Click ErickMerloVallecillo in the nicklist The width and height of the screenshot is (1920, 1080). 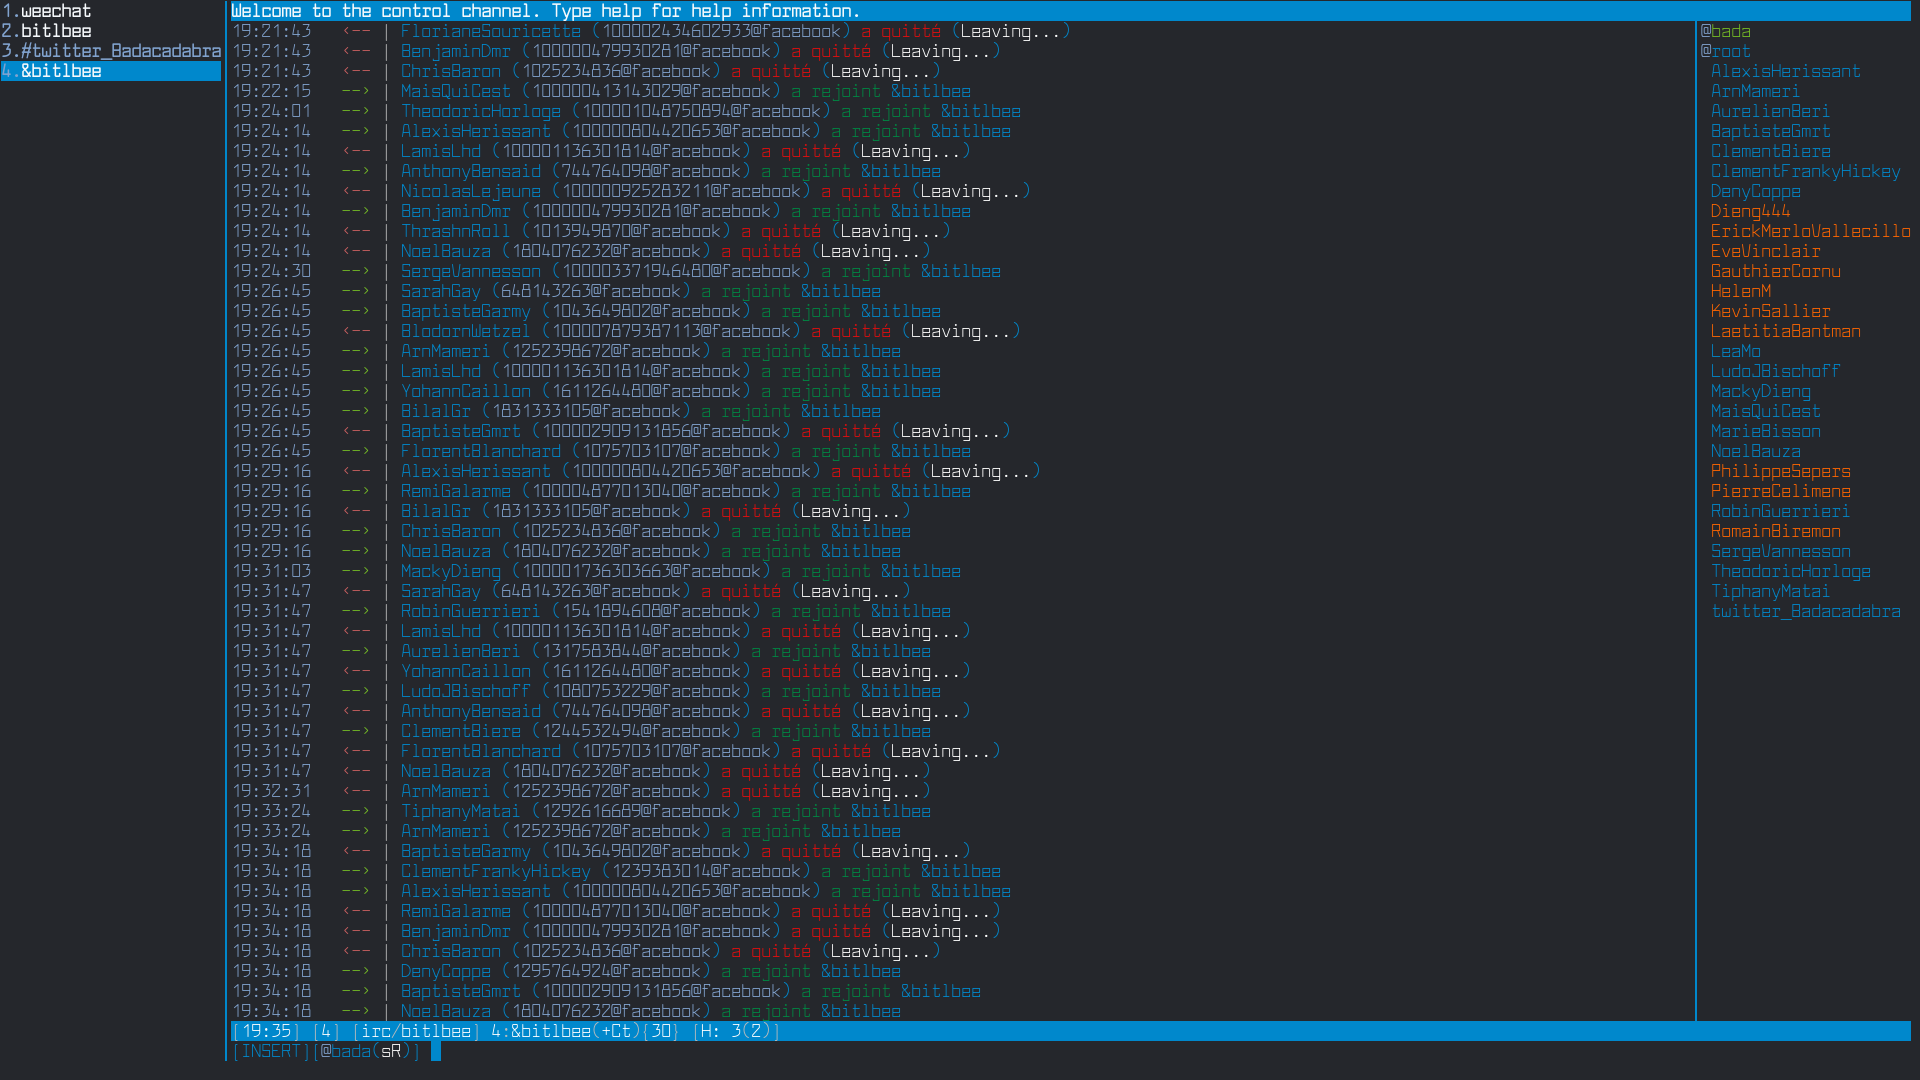(1810, 231)
